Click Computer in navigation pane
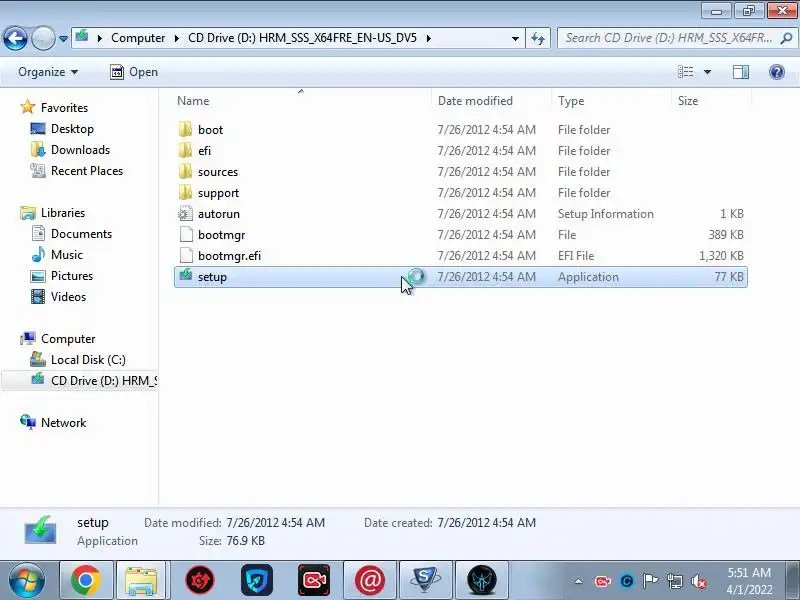The width and height of the screenshot is (800, 600). tap(57, 339)
